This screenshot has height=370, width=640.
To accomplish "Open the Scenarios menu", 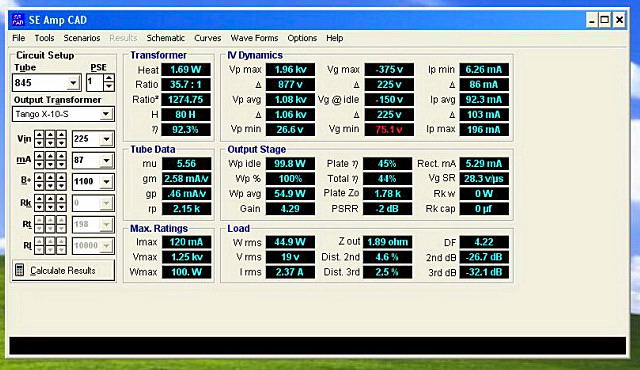I will tap(82, 38).
